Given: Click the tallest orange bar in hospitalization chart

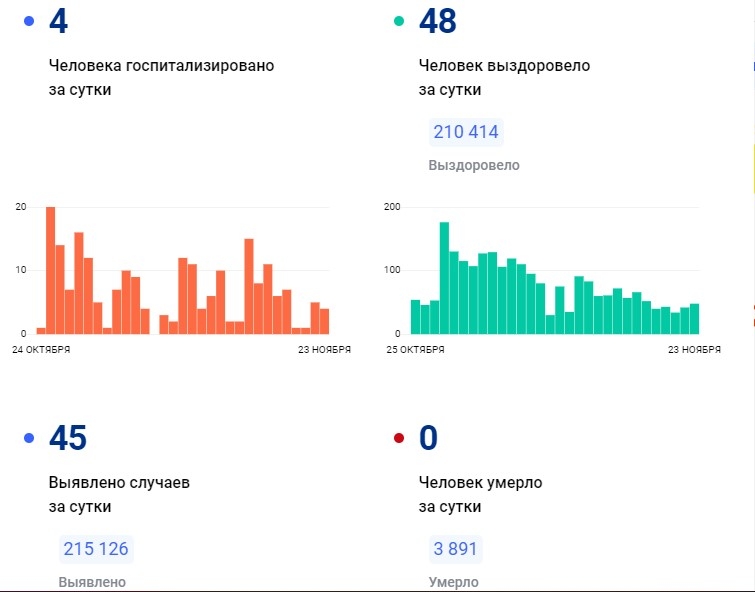Looking at the screenshot, I should click(50, 270).
